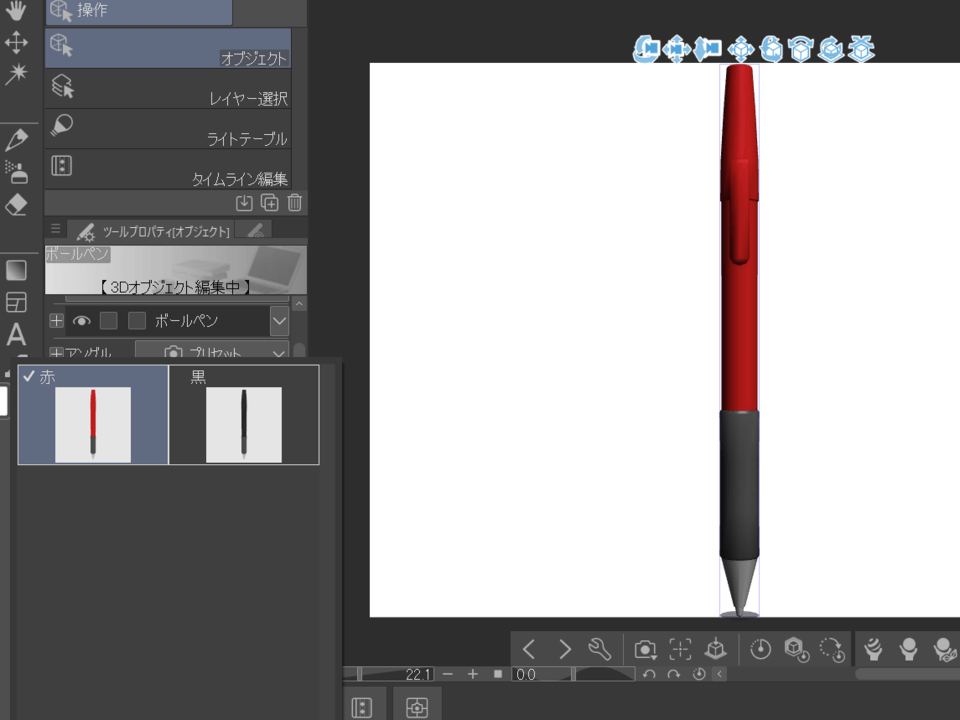Click the 22.1 zoom value control

[x=418, y=674]
